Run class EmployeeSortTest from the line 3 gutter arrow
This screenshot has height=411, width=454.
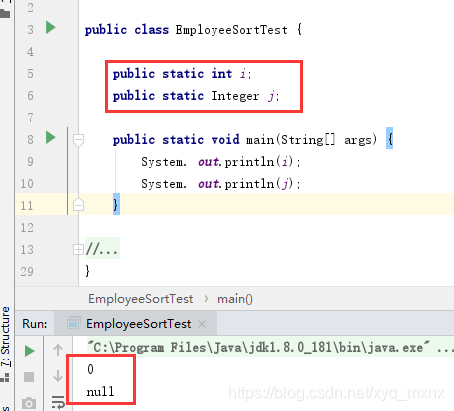click(x=50, y=27)
